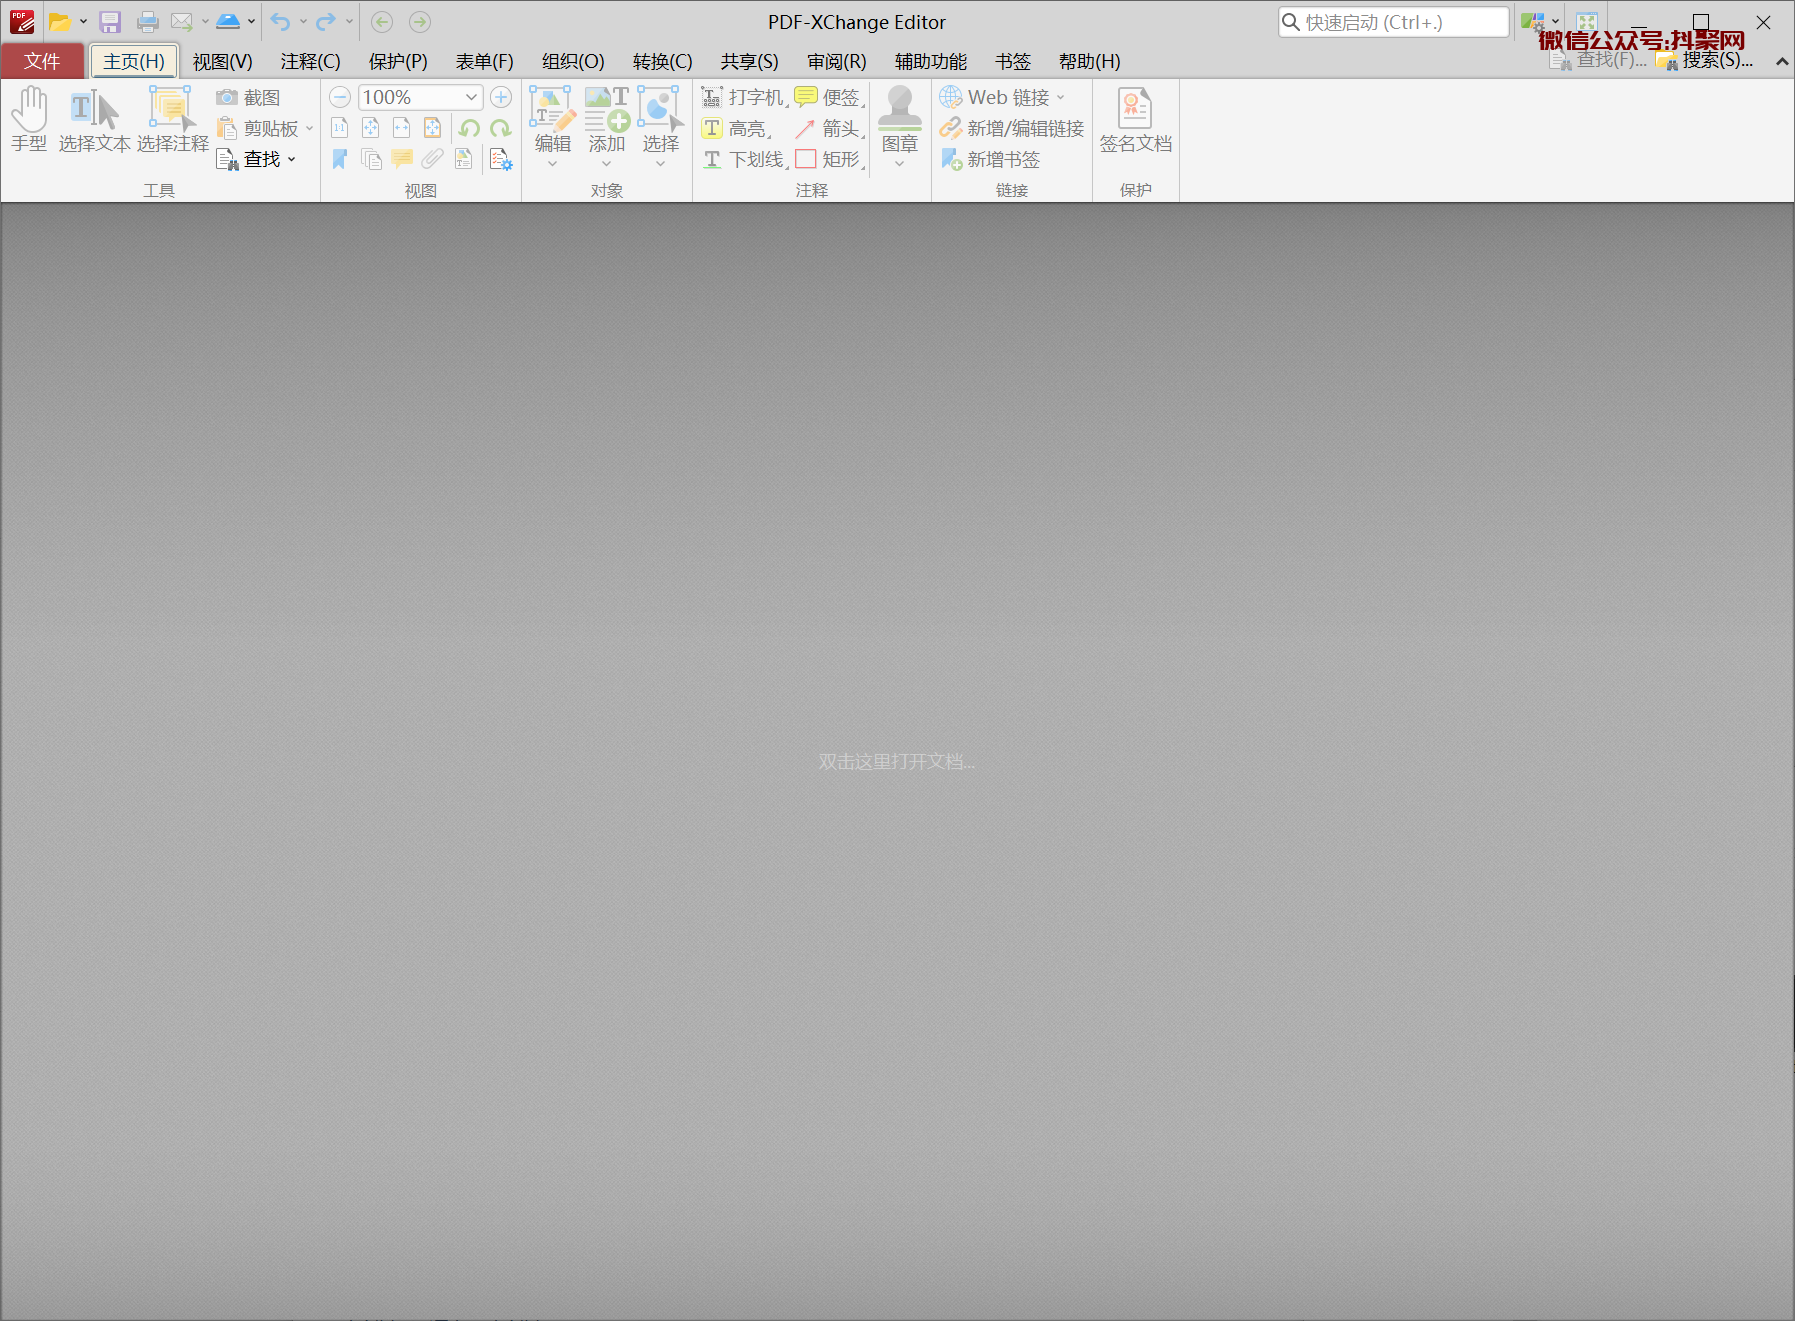Select the Rectangle (矩形) shape tool
1795x1321 pixels.
point(829,160)
